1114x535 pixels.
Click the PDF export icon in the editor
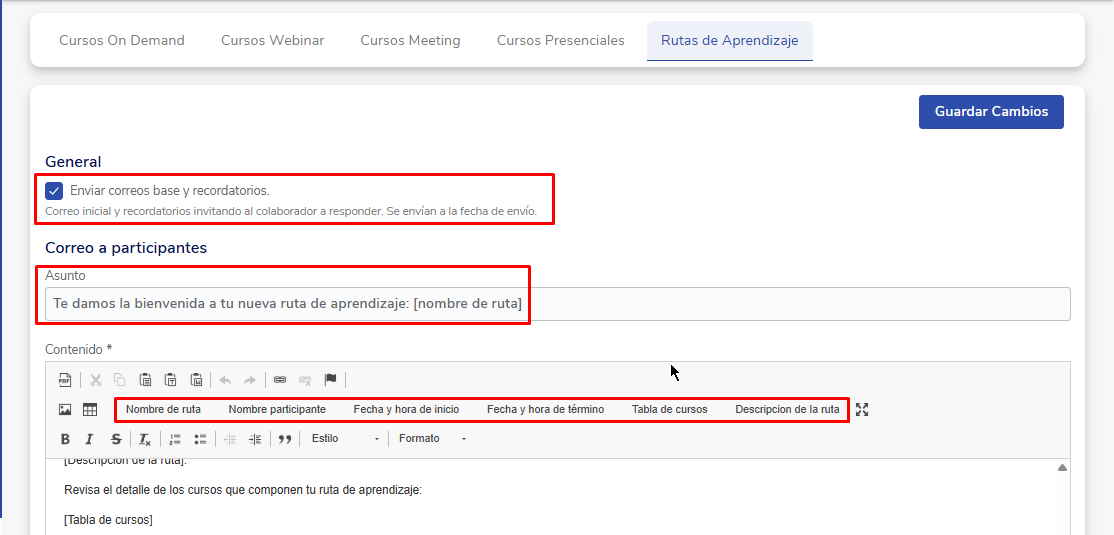(x=65, y=380)
